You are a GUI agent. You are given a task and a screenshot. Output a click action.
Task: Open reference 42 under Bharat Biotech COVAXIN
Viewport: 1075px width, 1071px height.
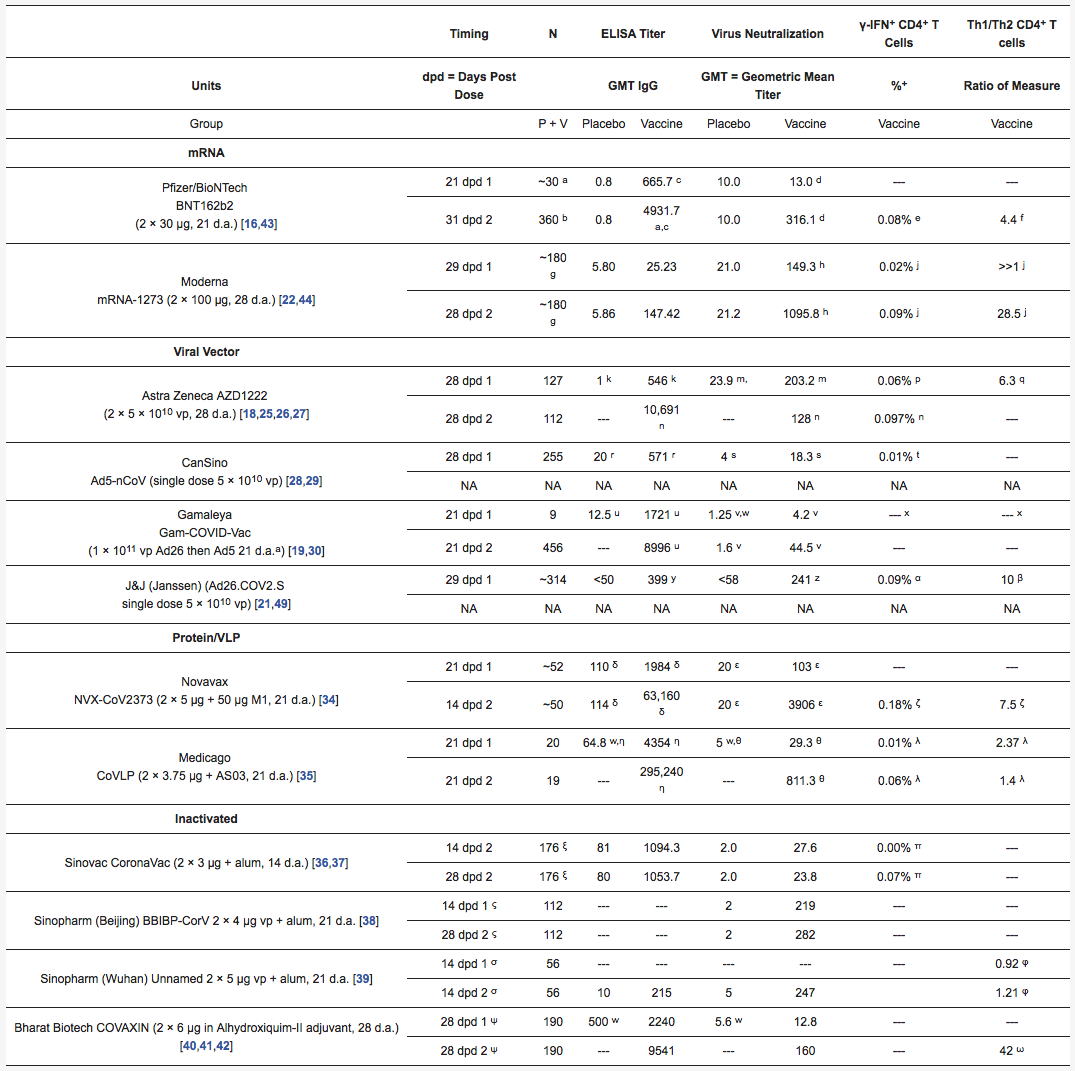[x=223, y=1046]
